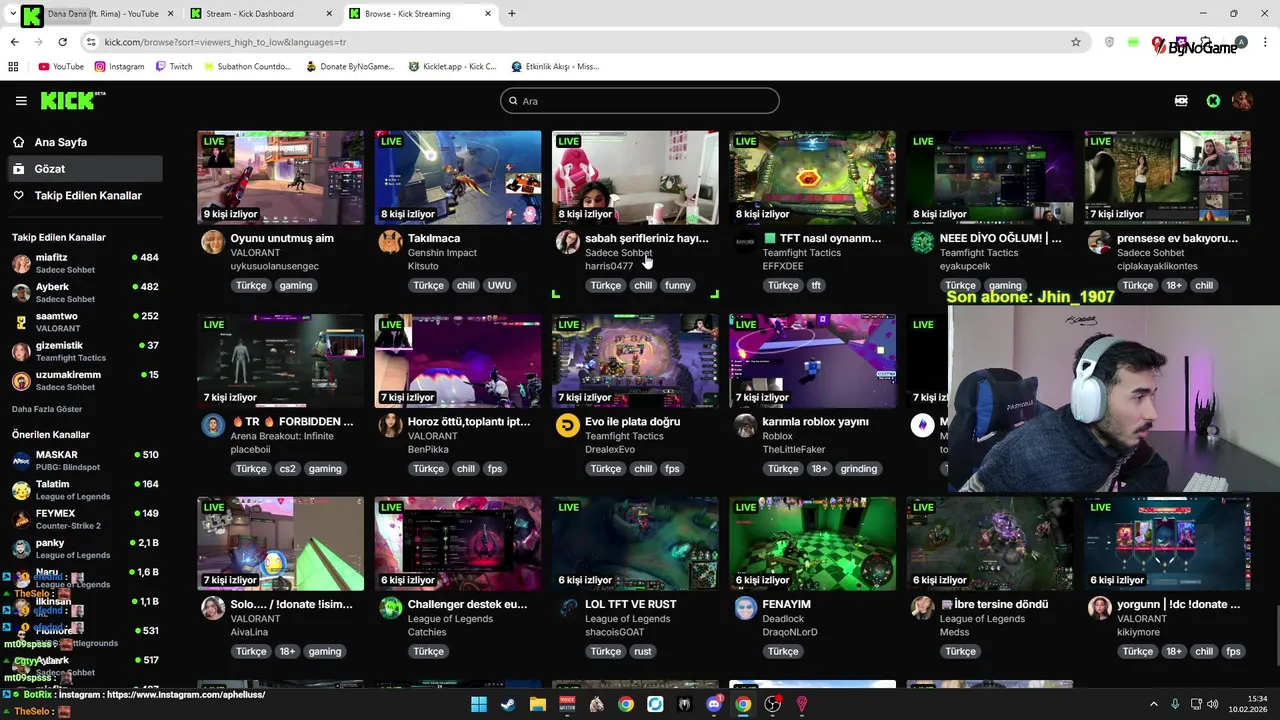Expand Daha Fazla Göster in sidebar

point(47,409)
